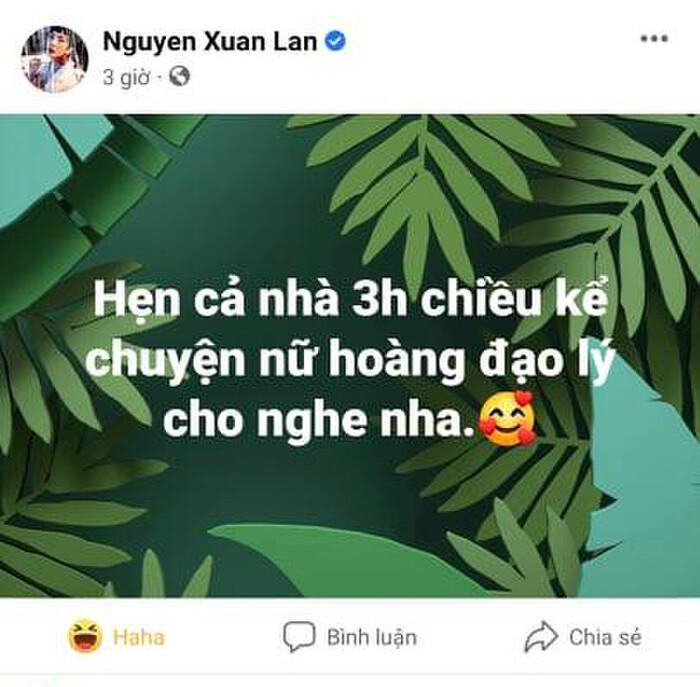Select the Bình luận text button
Viewport: 700px width, 687px height.
372,637
